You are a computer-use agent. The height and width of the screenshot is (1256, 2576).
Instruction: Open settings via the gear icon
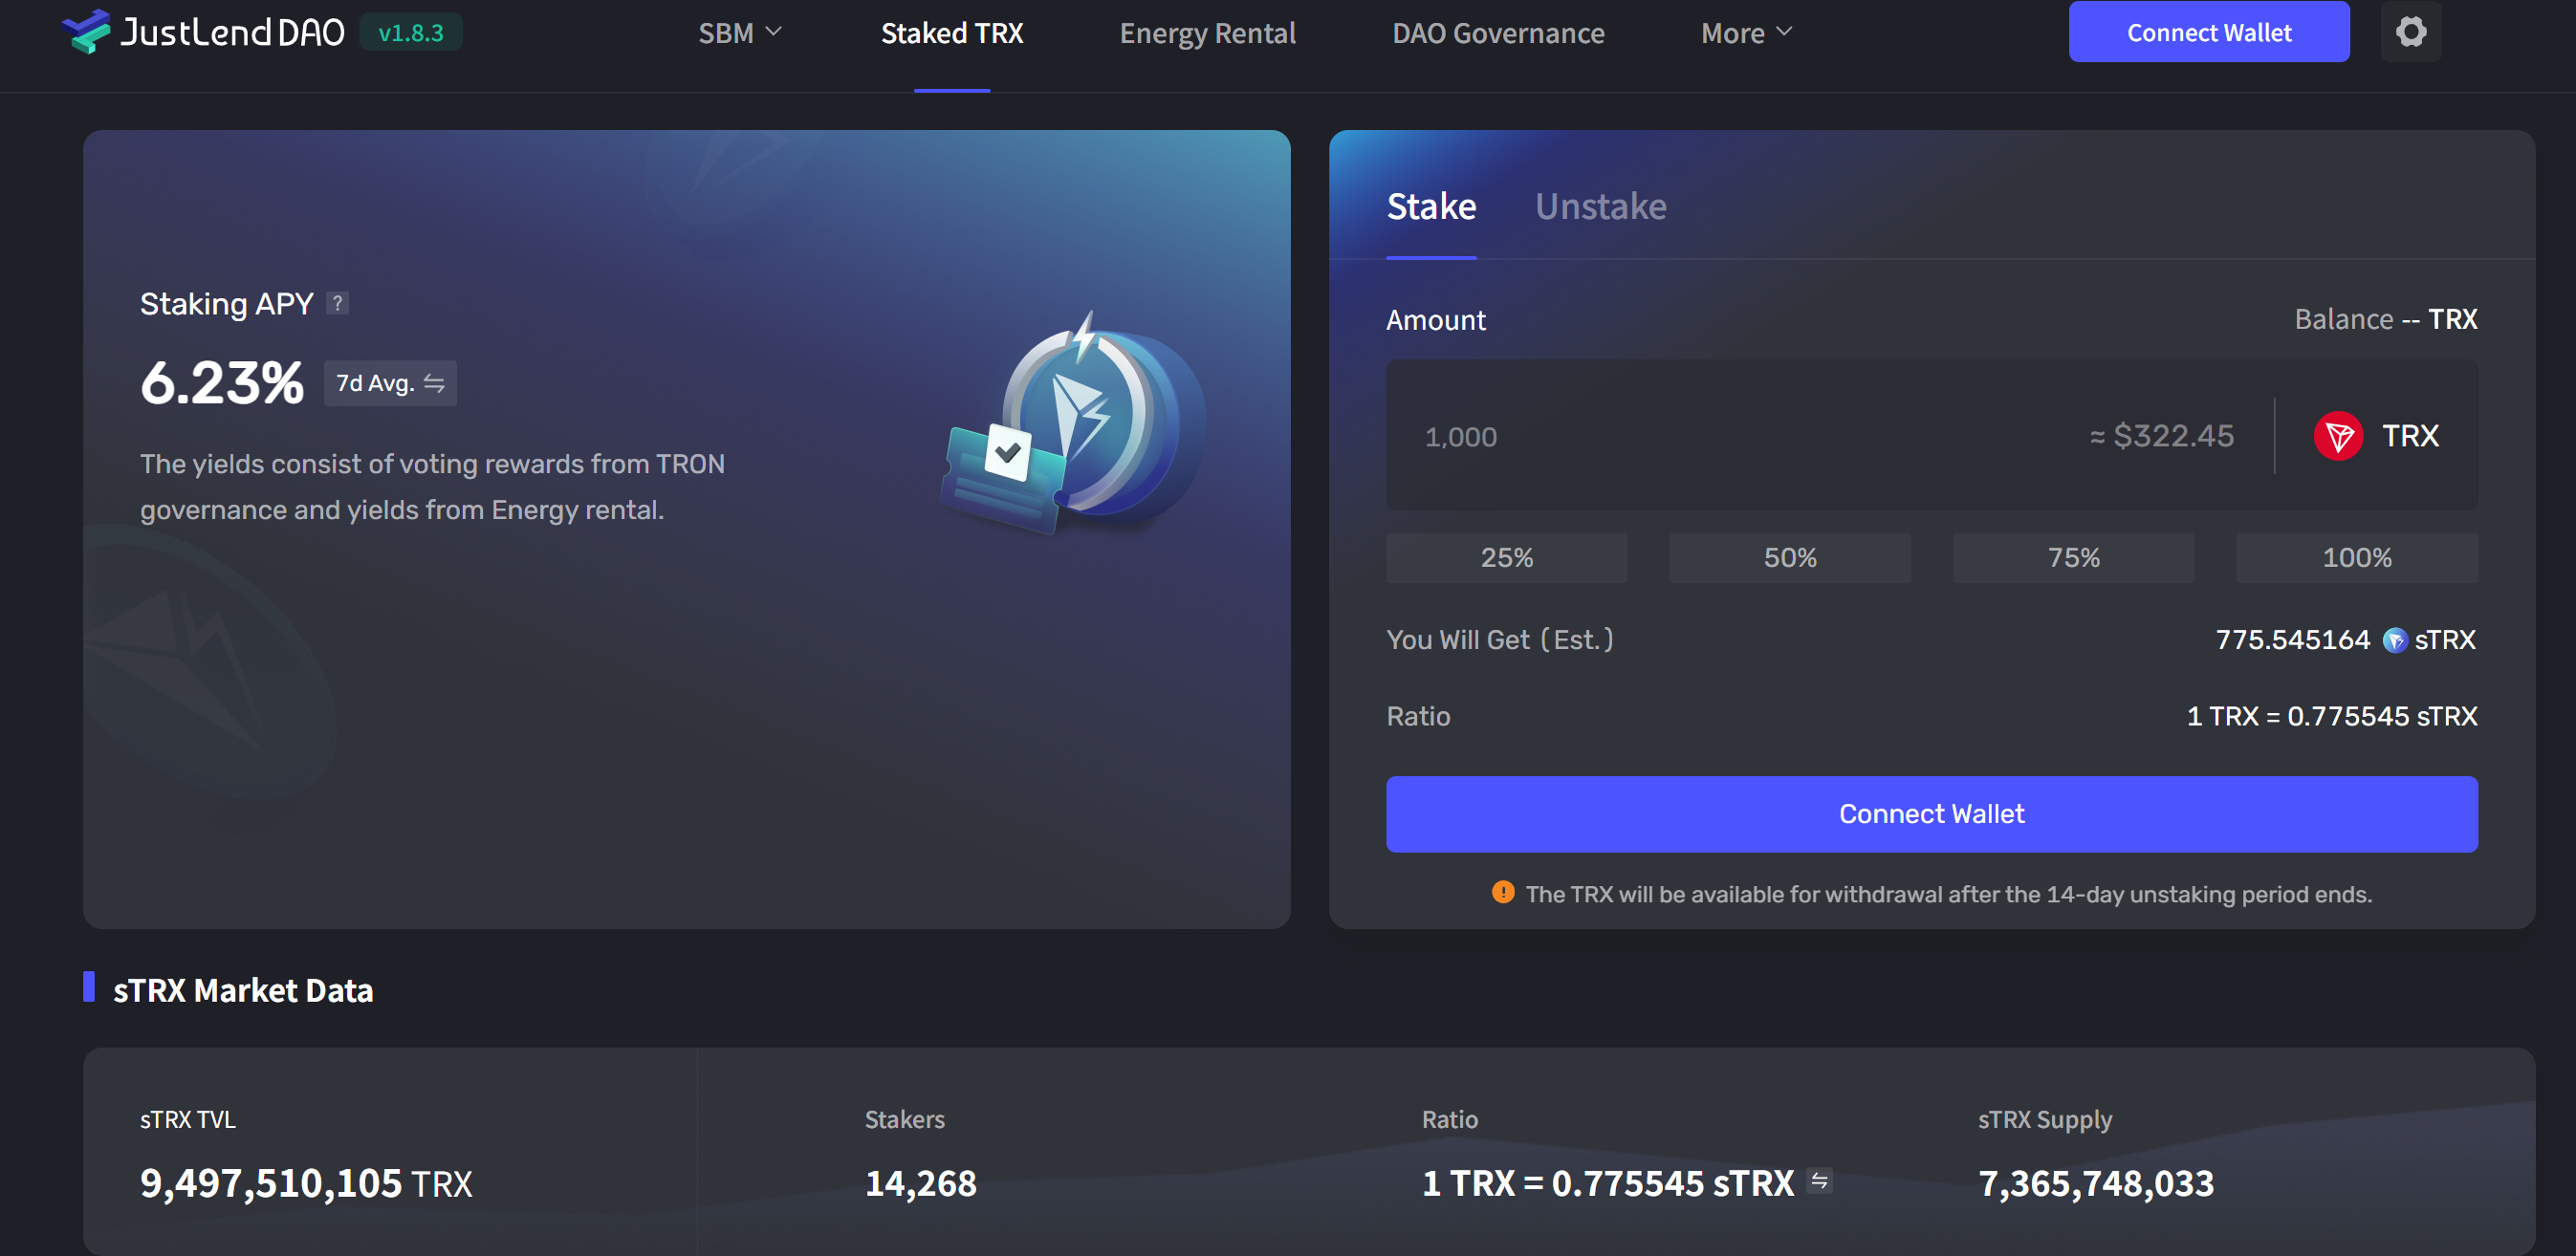2410,32
